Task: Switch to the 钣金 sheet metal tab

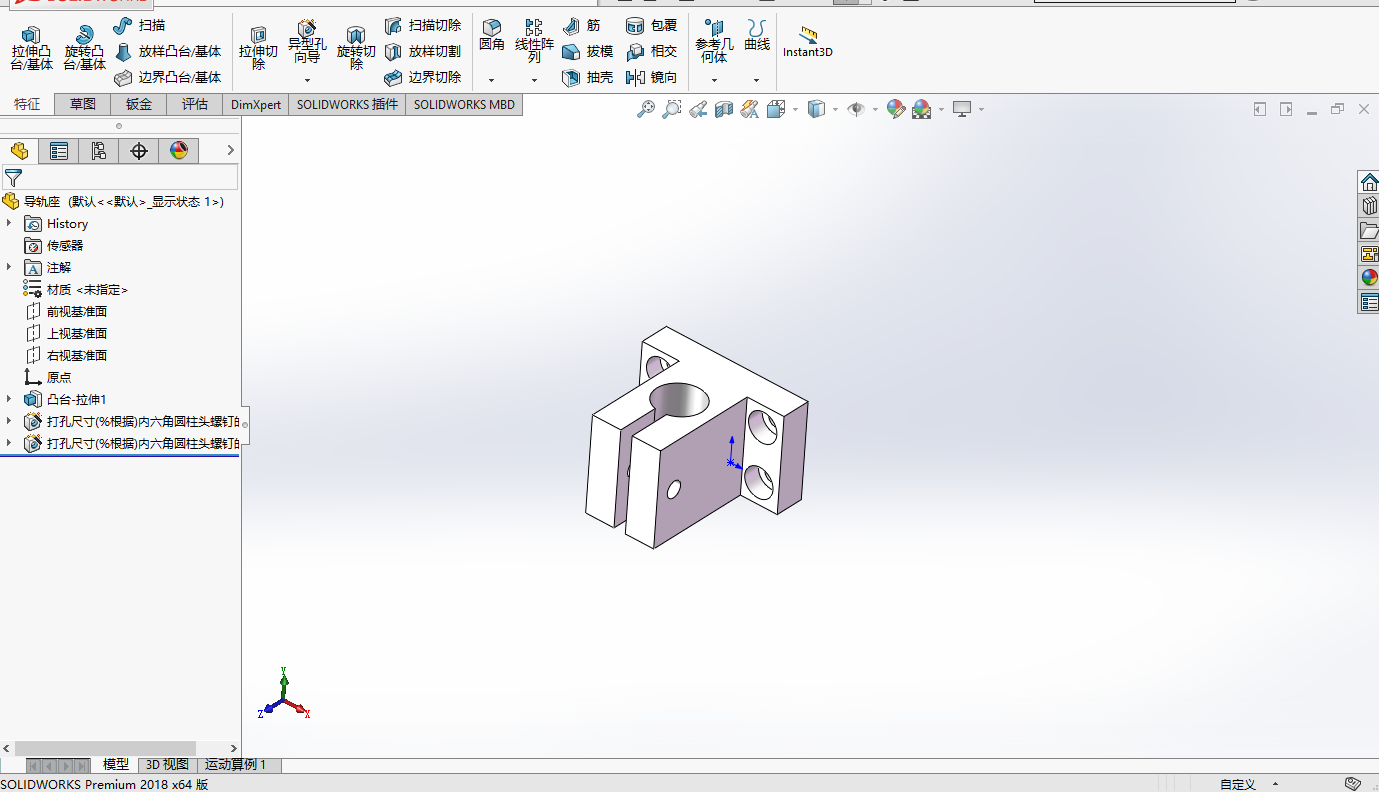Action: click(139, 104)
